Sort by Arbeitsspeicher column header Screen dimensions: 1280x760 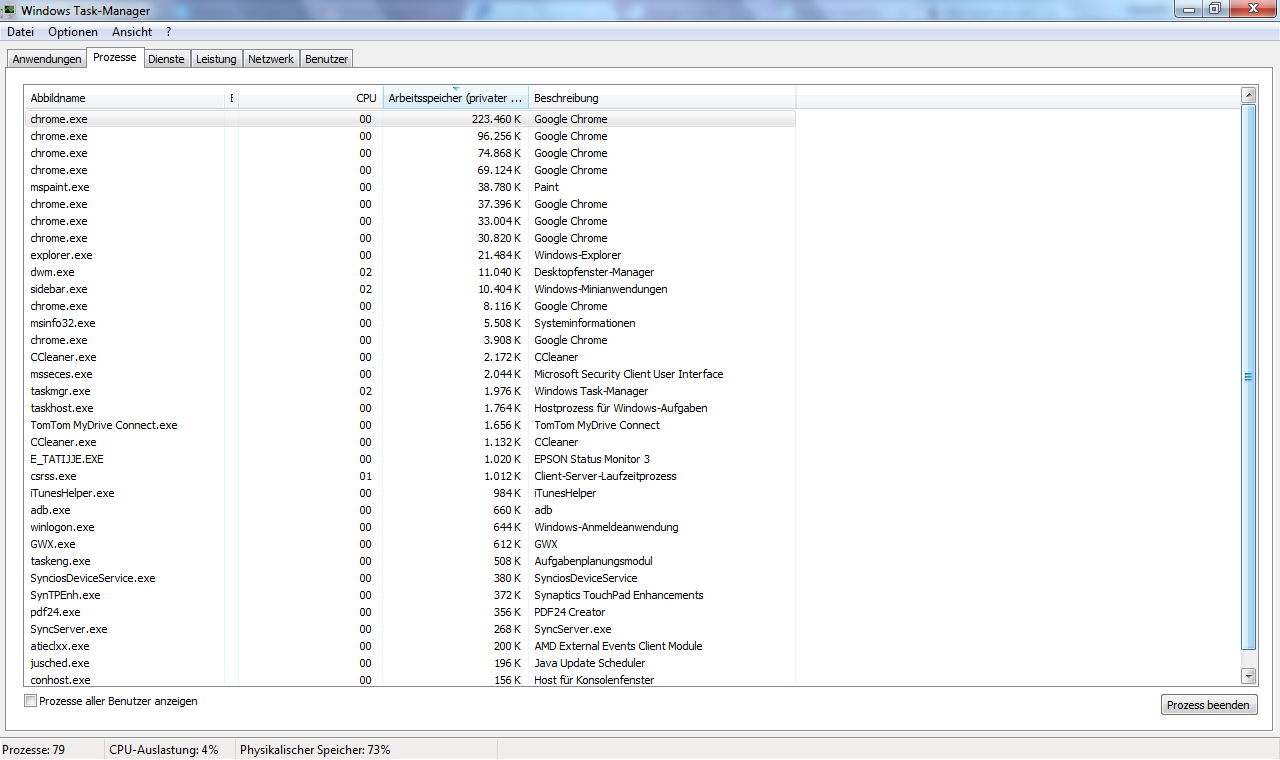(455, 98)
